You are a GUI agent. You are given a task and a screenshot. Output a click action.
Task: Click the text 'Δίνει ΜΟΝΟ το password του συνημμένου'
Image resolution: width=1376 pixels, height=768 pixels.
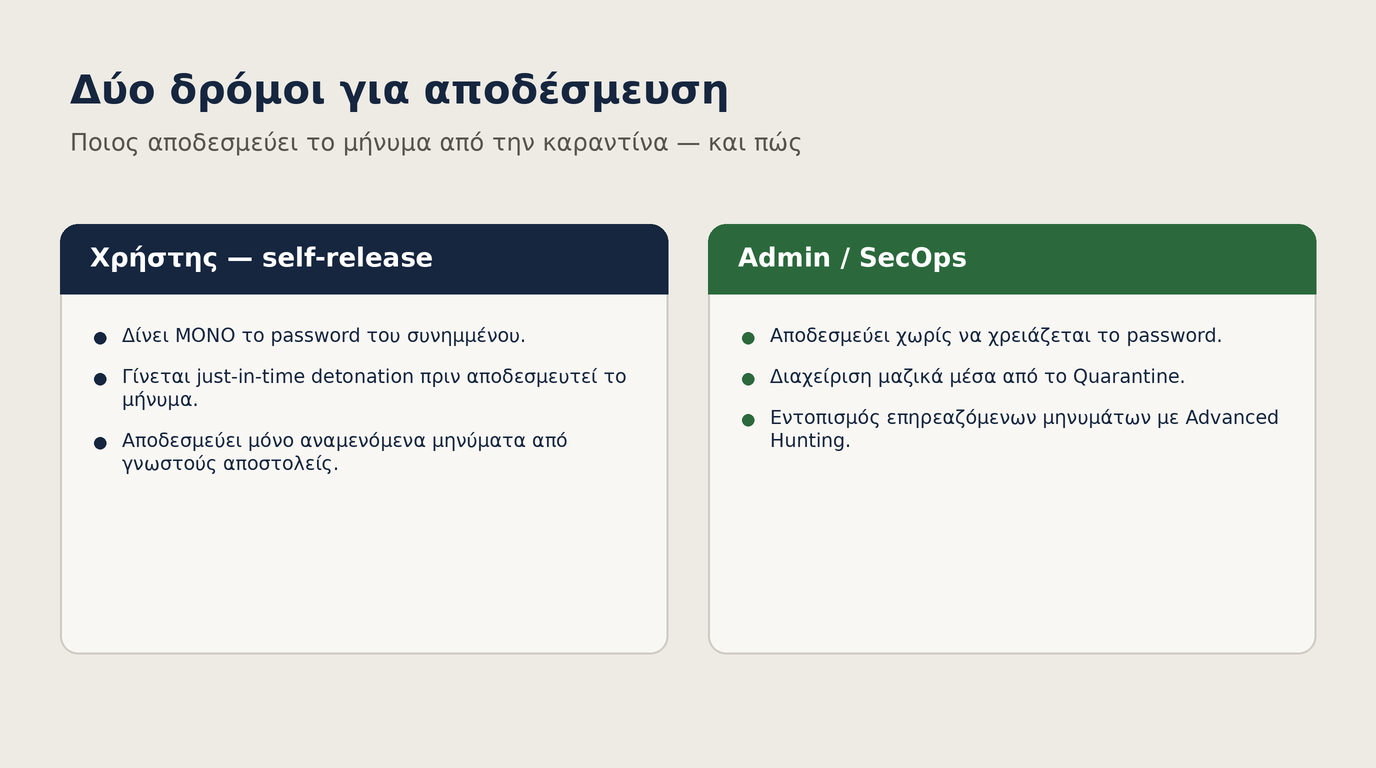(x=324, y=336)
